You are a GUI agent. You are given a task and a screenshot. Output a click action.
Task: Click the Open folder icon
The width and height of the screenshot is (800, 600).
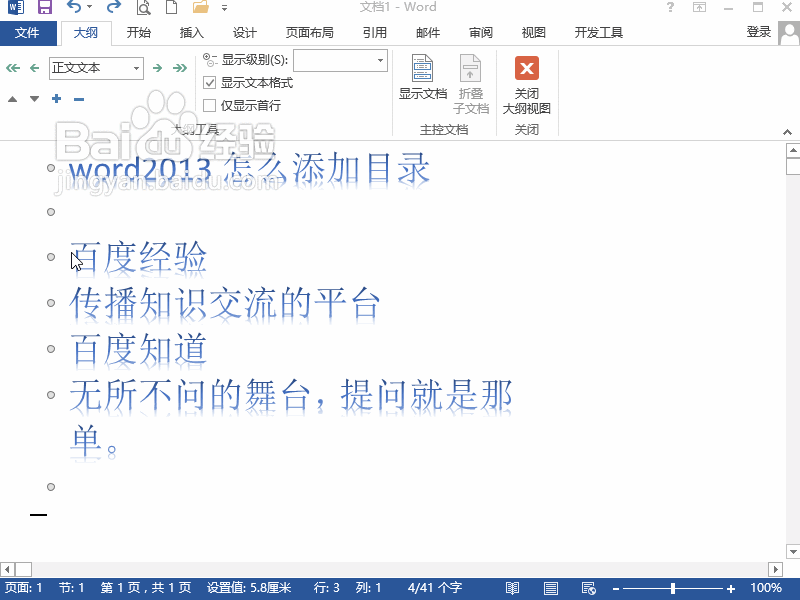click(201, 7)
